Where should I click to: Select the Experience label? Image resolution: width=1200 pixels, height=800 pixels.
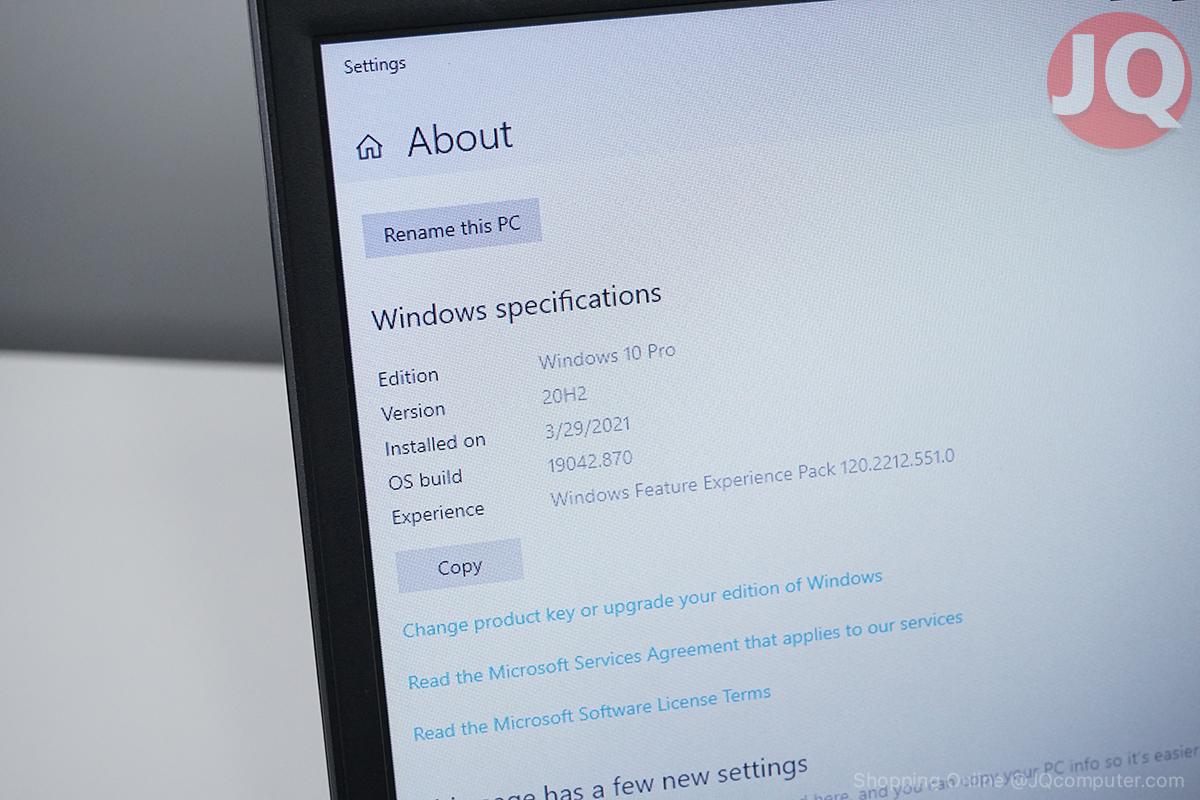tap(438, 514)
